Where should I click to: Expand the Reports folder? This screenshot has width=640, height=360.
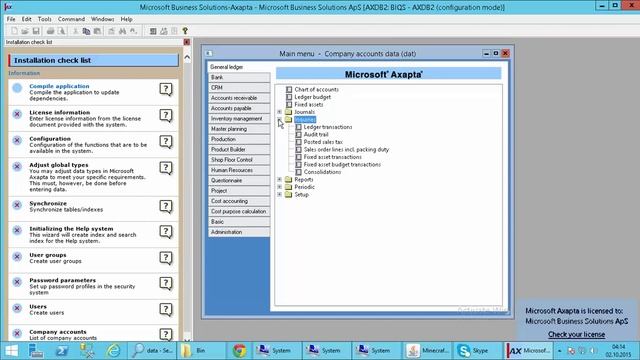point(280,180)
